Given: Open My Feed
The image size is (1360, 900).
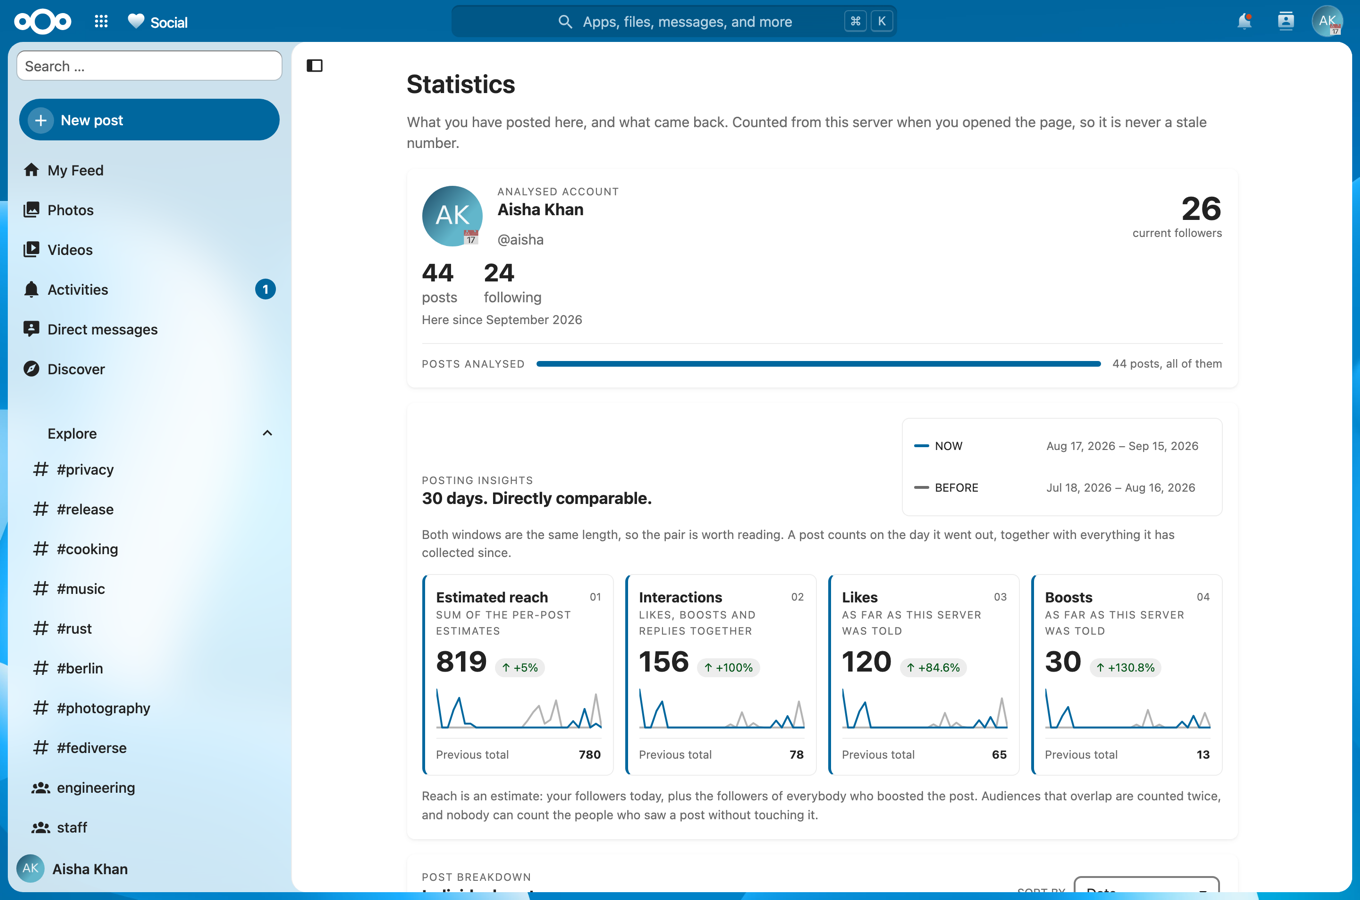Looking at the screenshot, I should tap(149, 170).
